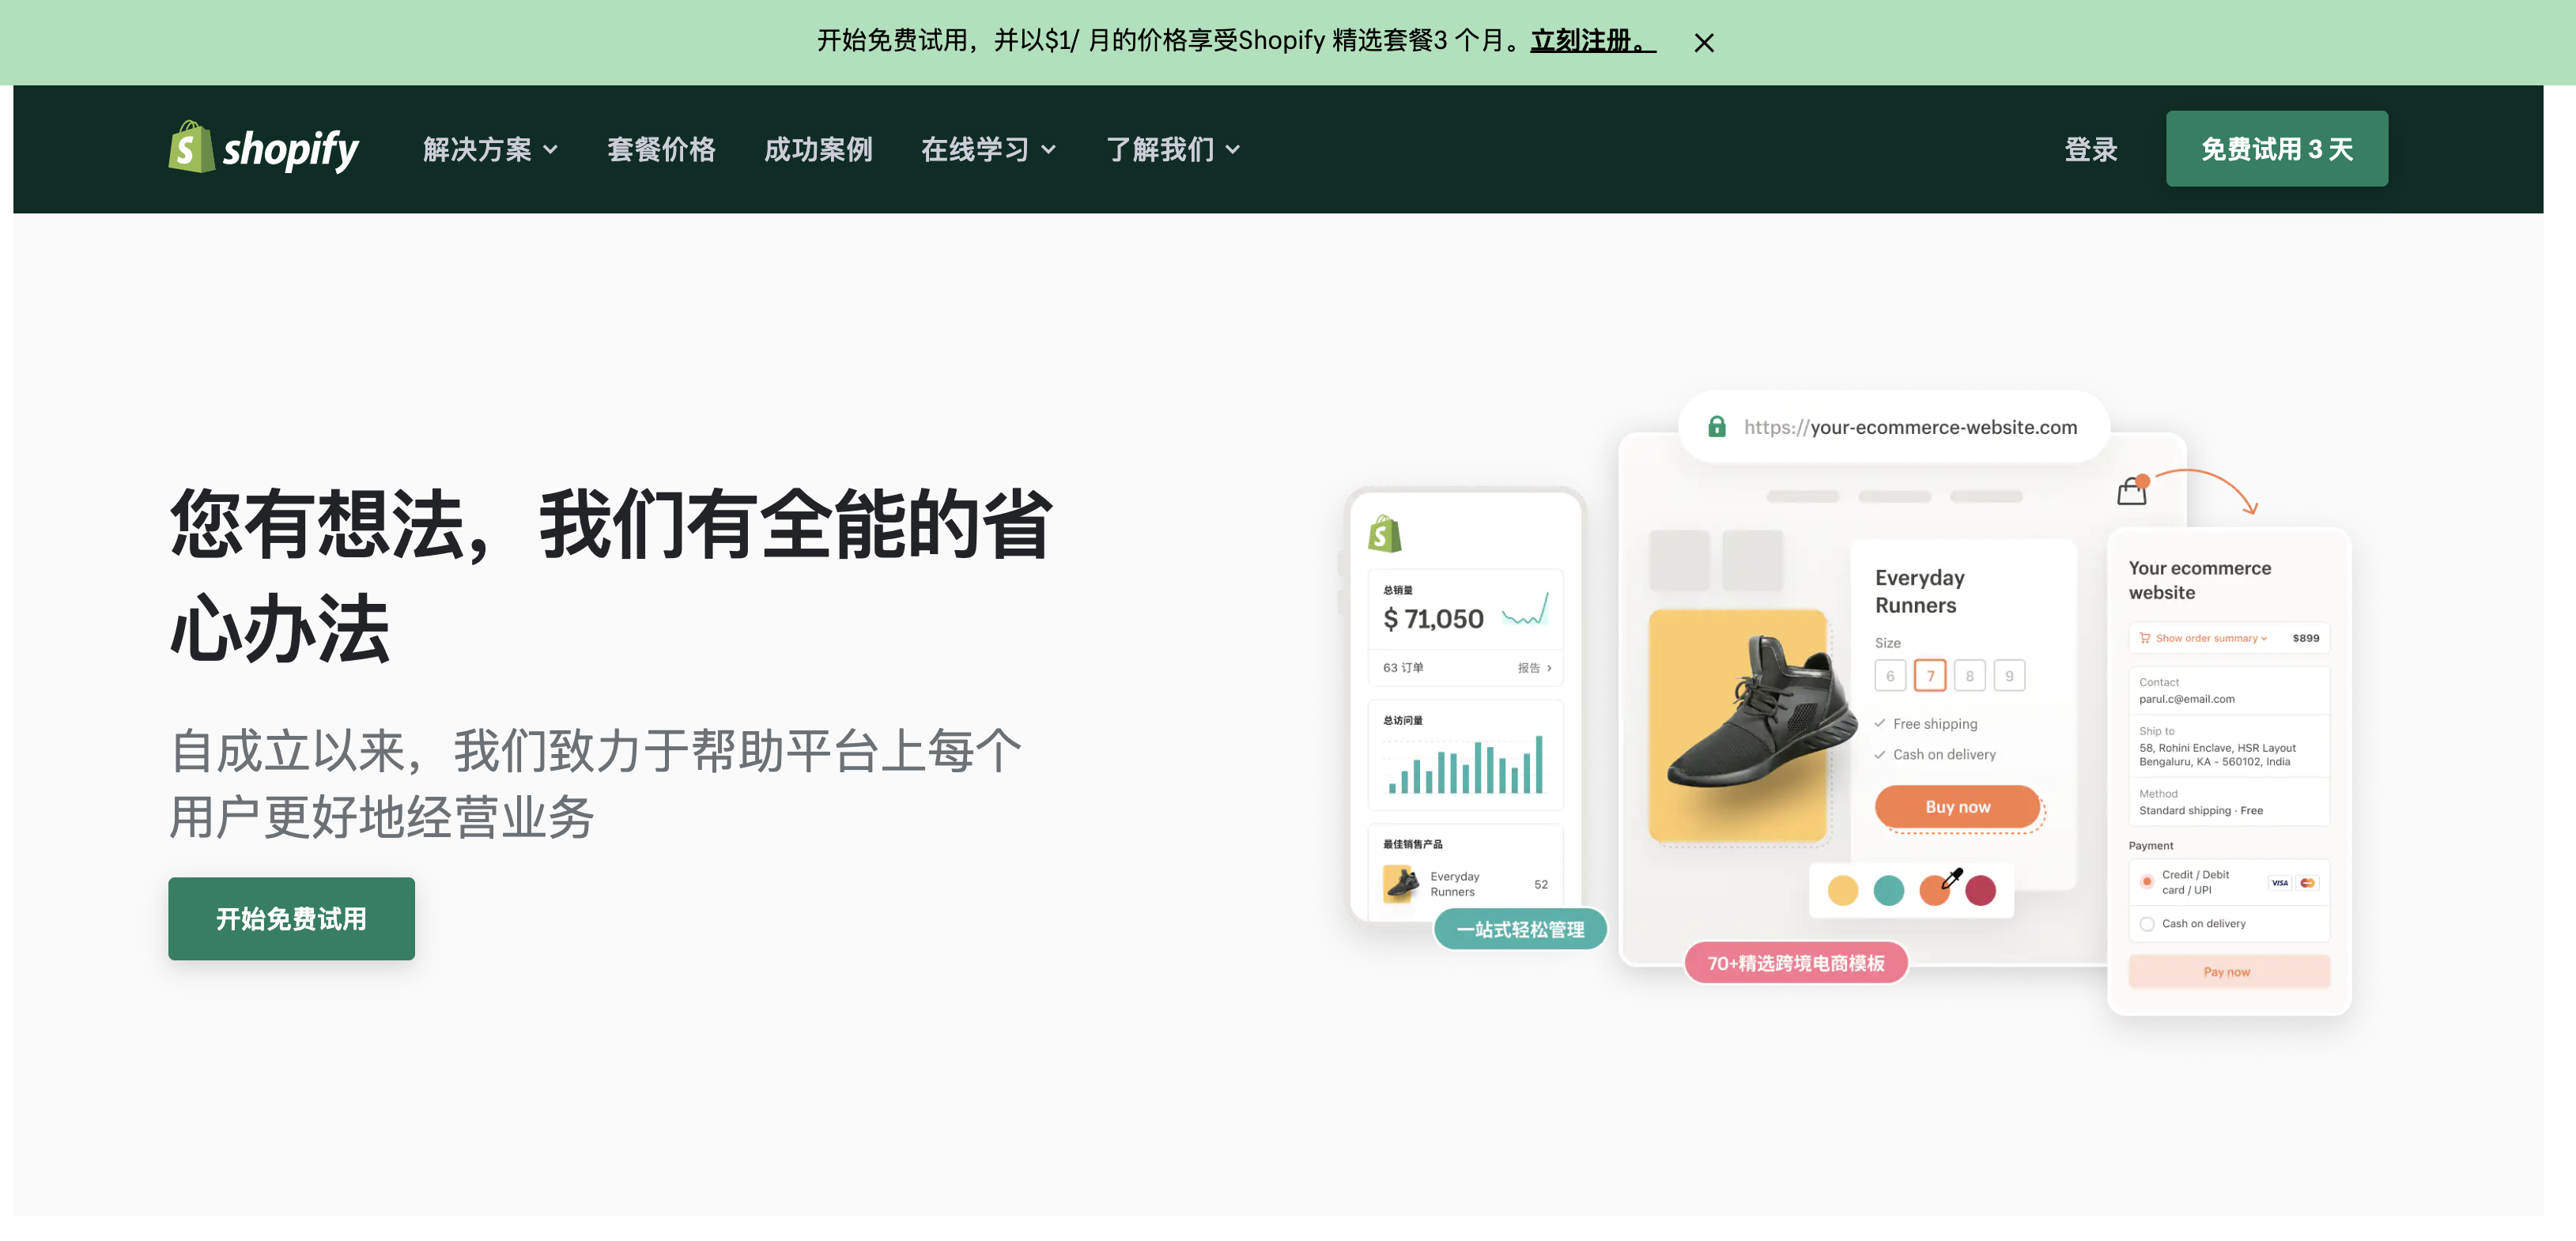The image size is (2576, 1241).
Task: Close the green promo banner
Action: point(1703,43)
